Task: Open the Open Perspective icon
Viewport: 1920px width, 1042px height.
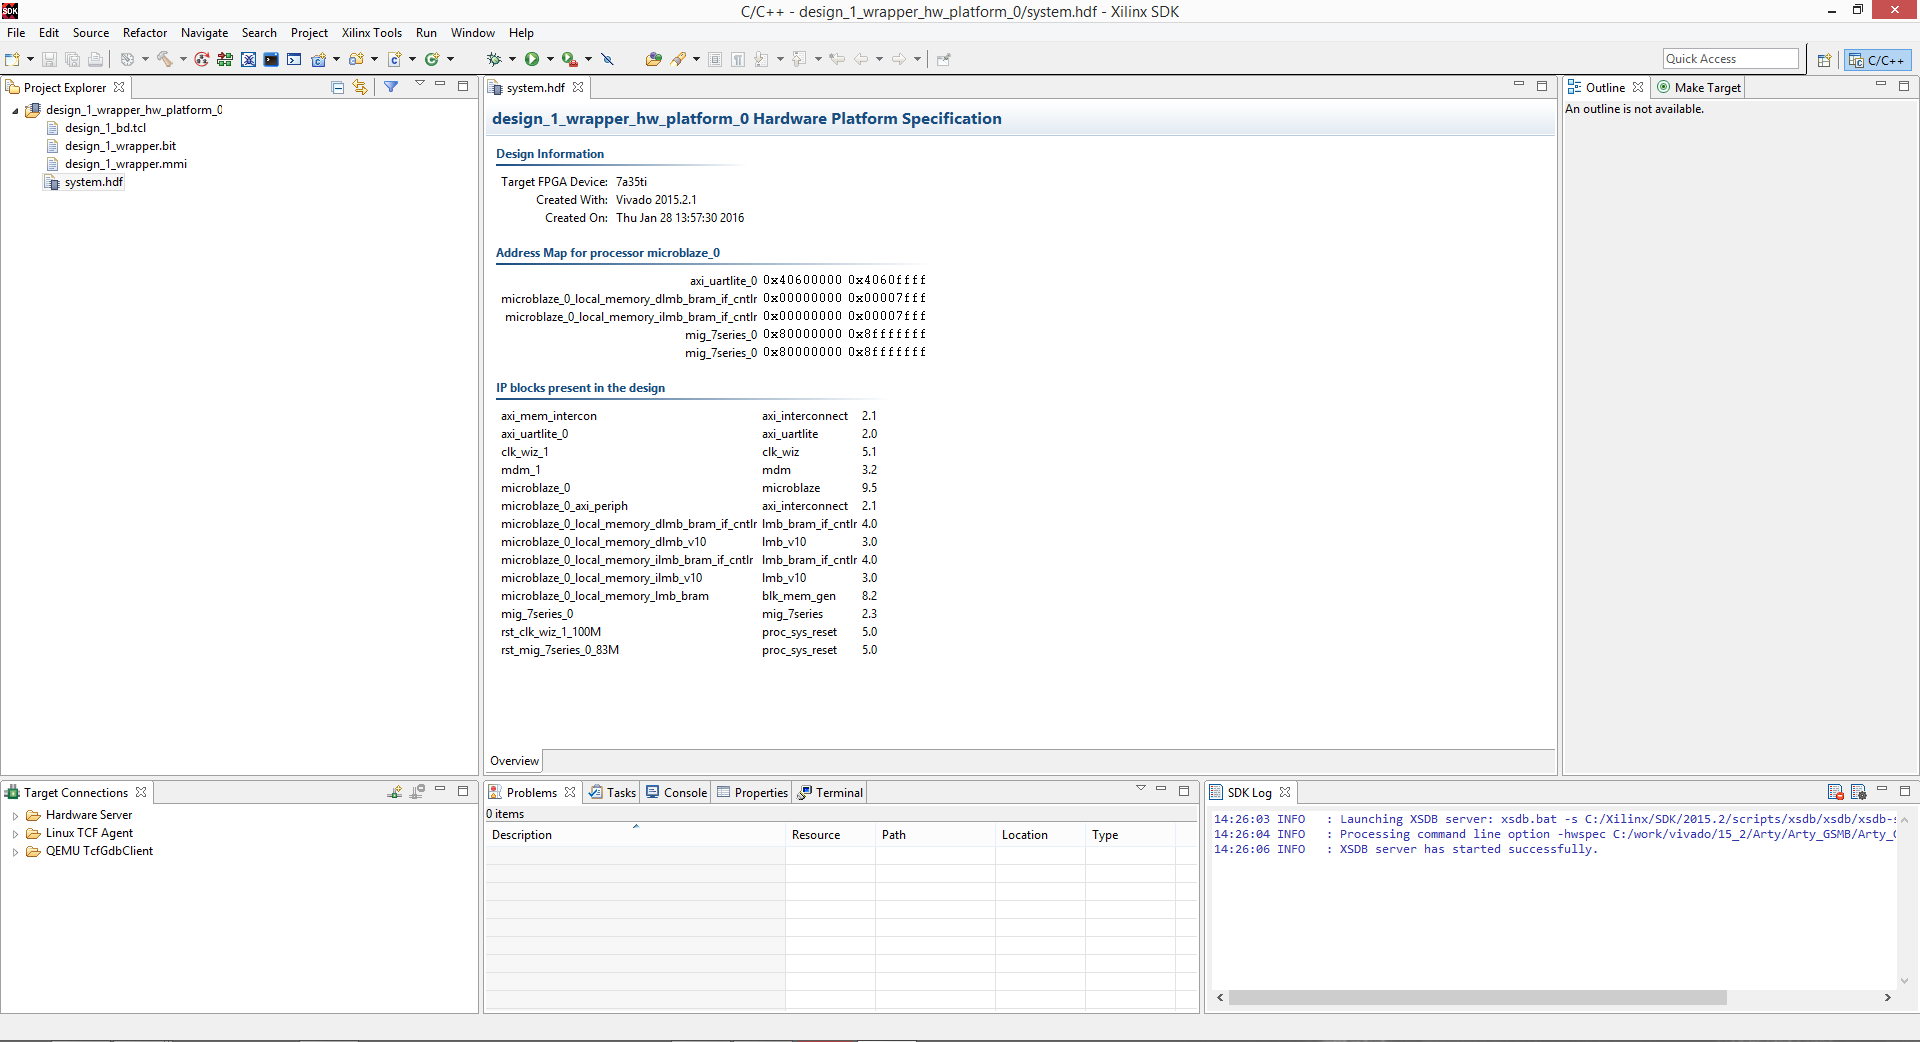Action: coord(1824,60)
